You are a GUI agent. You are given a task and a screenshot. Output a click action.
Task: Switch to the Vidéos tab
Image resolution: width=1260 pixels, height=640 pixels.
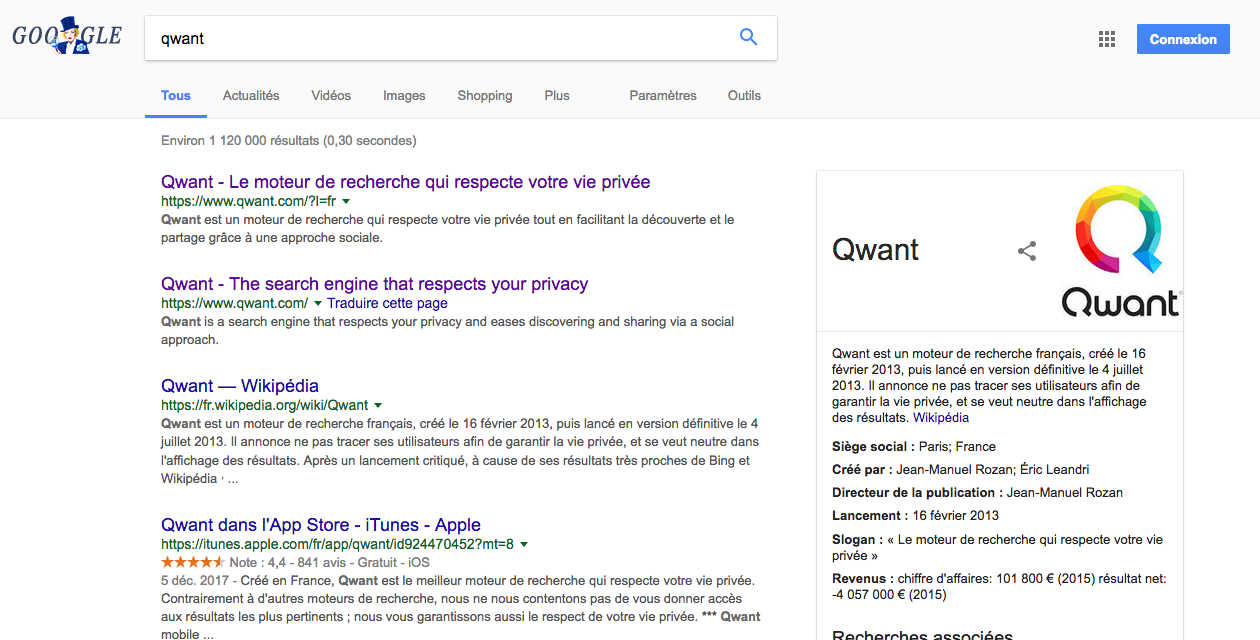click(331, 96)
